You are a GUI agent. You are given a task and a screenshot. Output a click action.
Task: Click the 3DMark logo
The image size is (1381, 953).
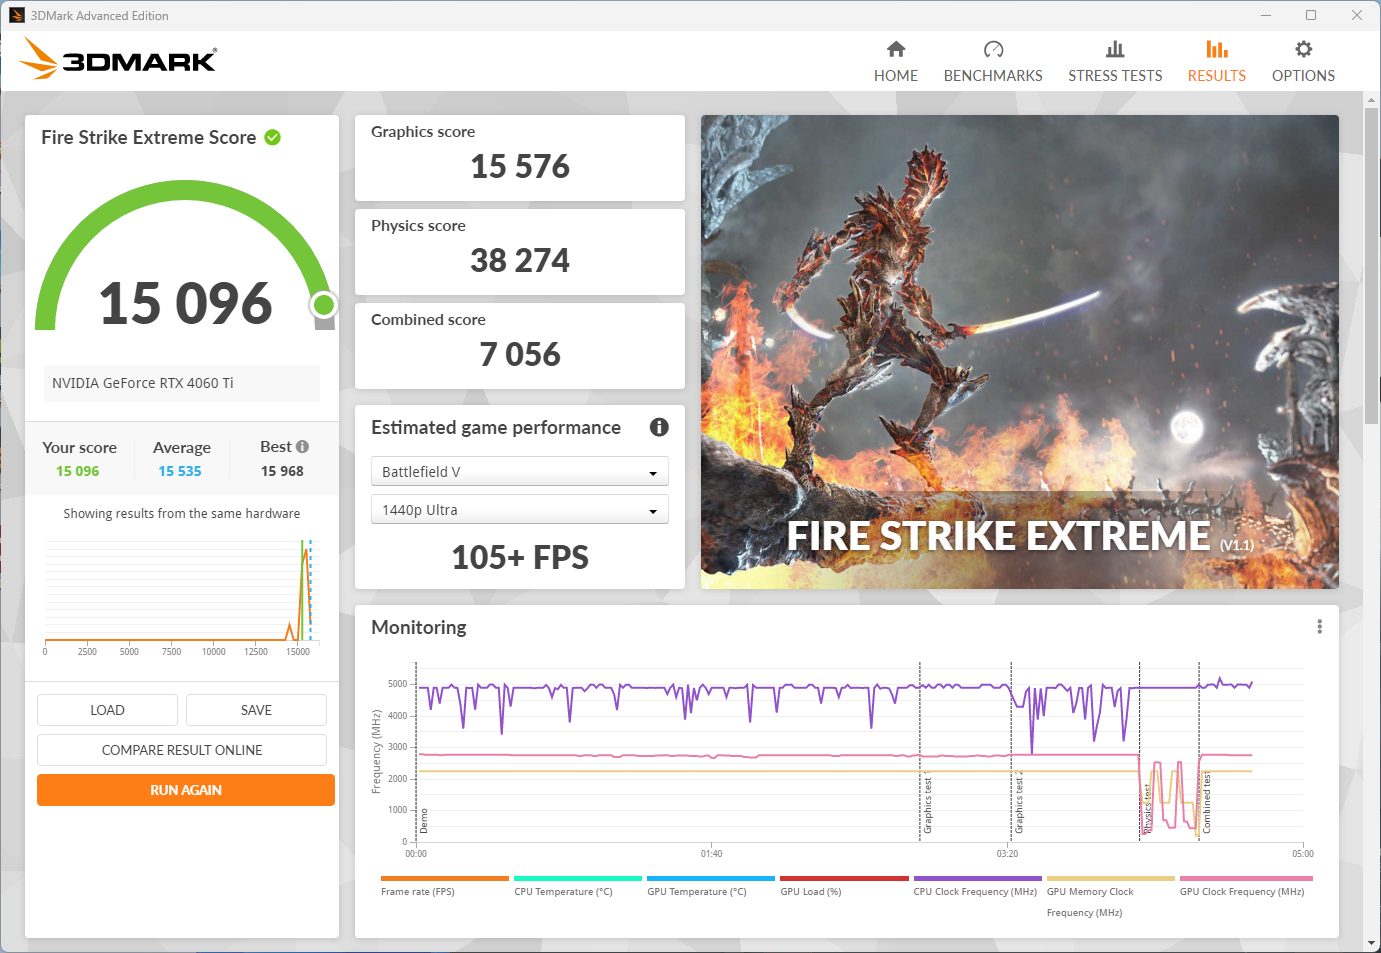[x=118, y=59]
